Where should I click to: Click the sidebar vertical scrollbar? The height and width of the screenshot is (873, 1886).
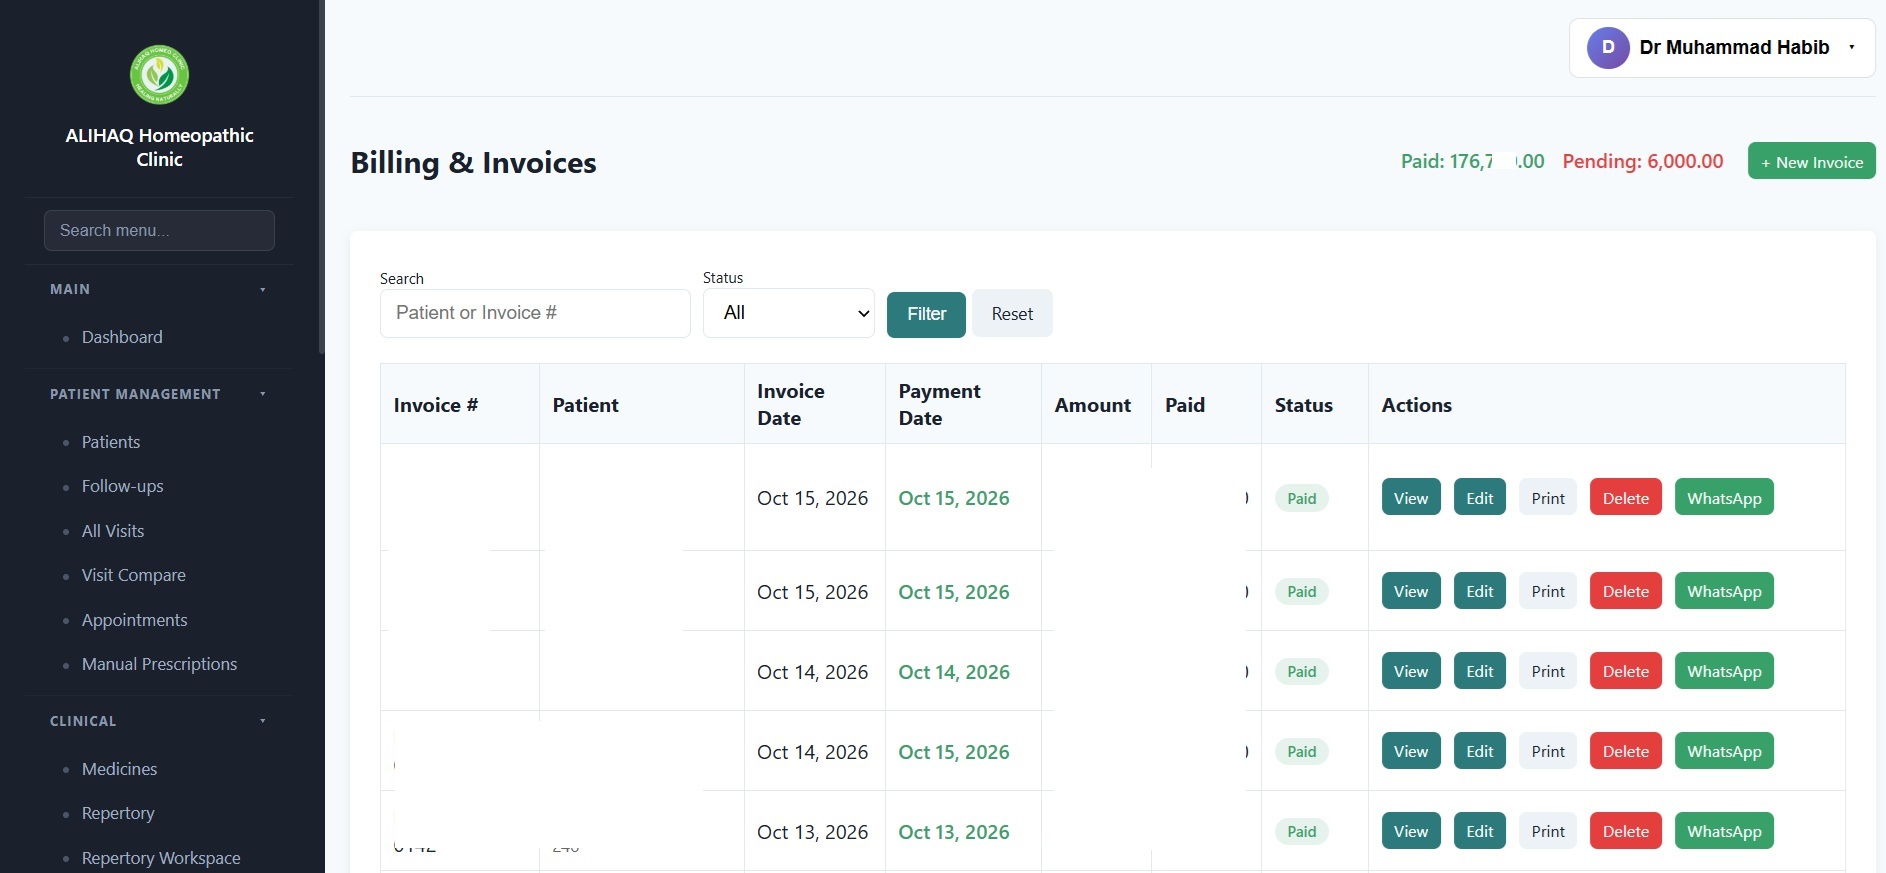tap(321, 177)
